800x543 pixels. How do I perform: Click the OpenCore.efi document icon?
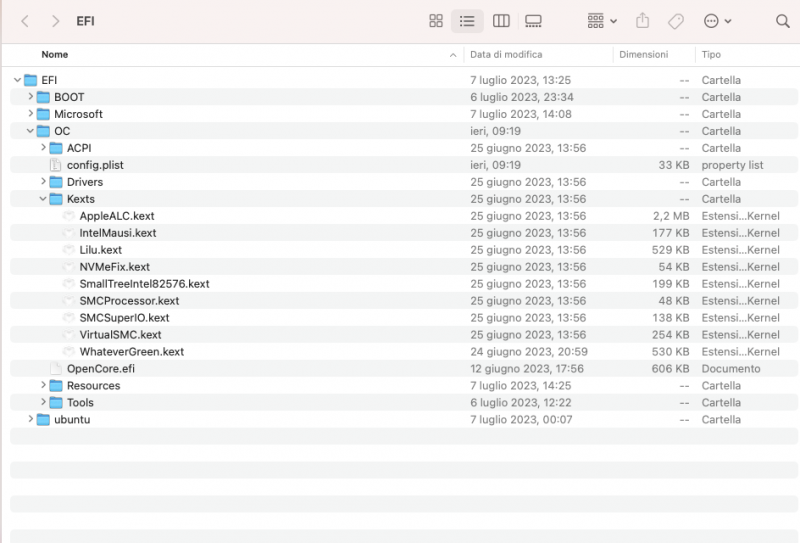(x=55, y=368)
